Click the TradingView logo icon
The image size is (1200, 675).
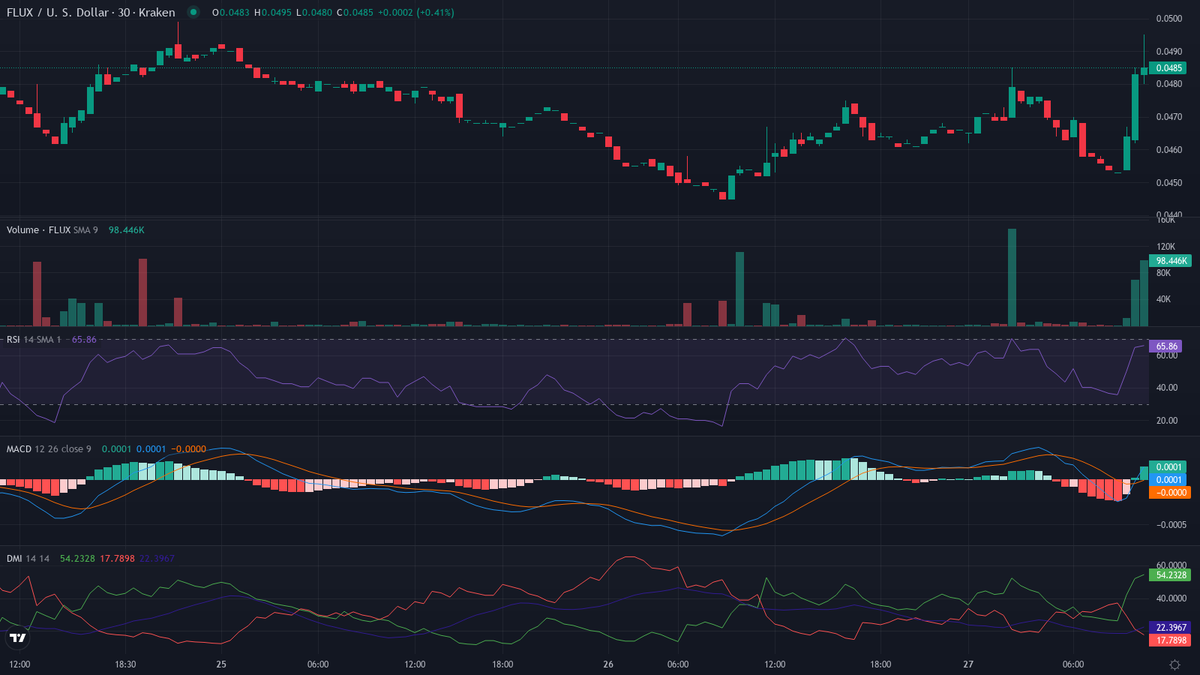click(17, 638)
